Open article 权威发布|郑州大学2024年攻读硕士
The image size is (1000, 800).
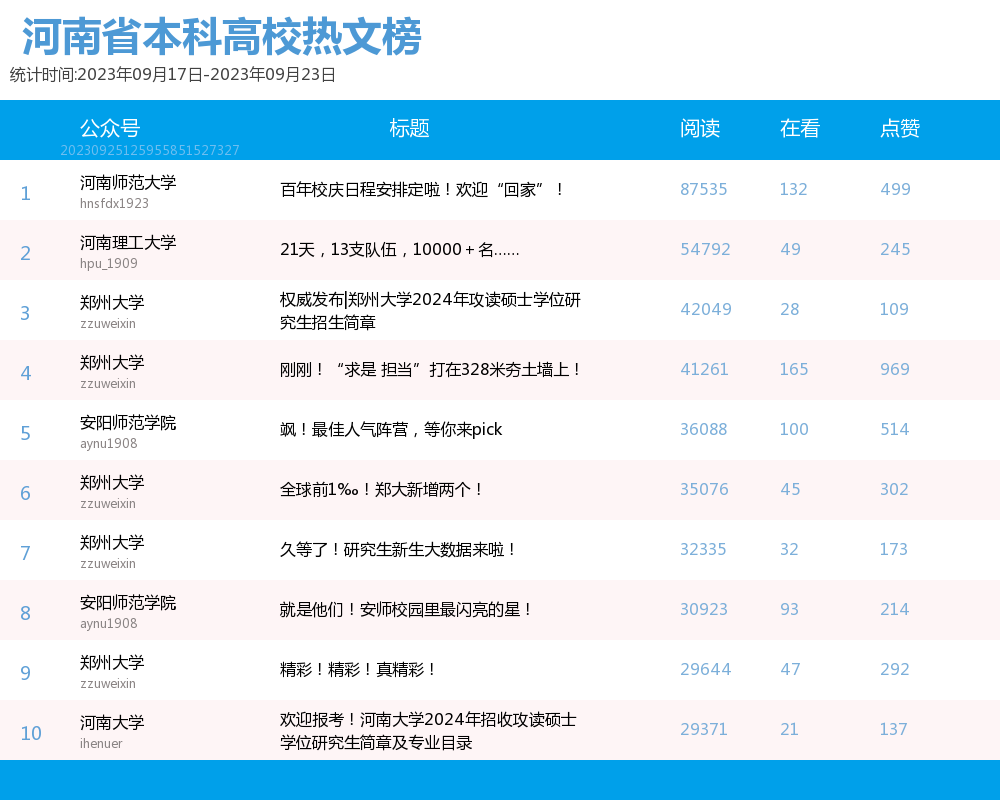430,311
